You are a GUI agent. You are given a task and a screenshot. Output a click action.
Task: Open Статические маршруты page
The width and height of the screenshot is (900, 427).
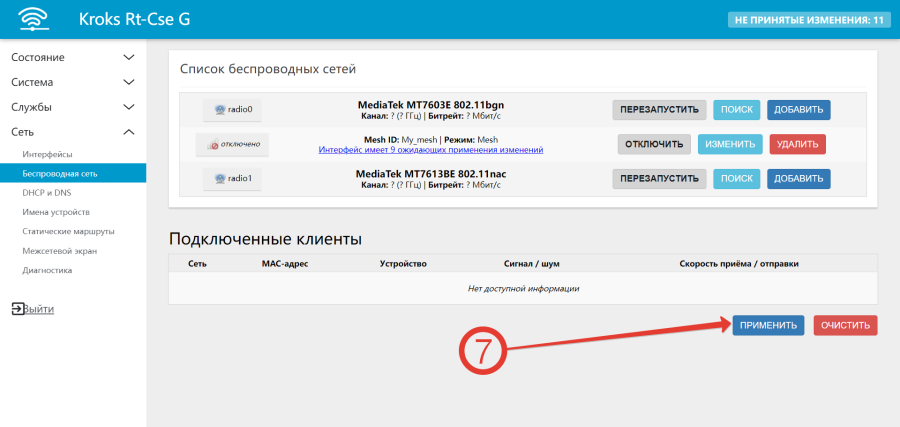coord(68,231)
